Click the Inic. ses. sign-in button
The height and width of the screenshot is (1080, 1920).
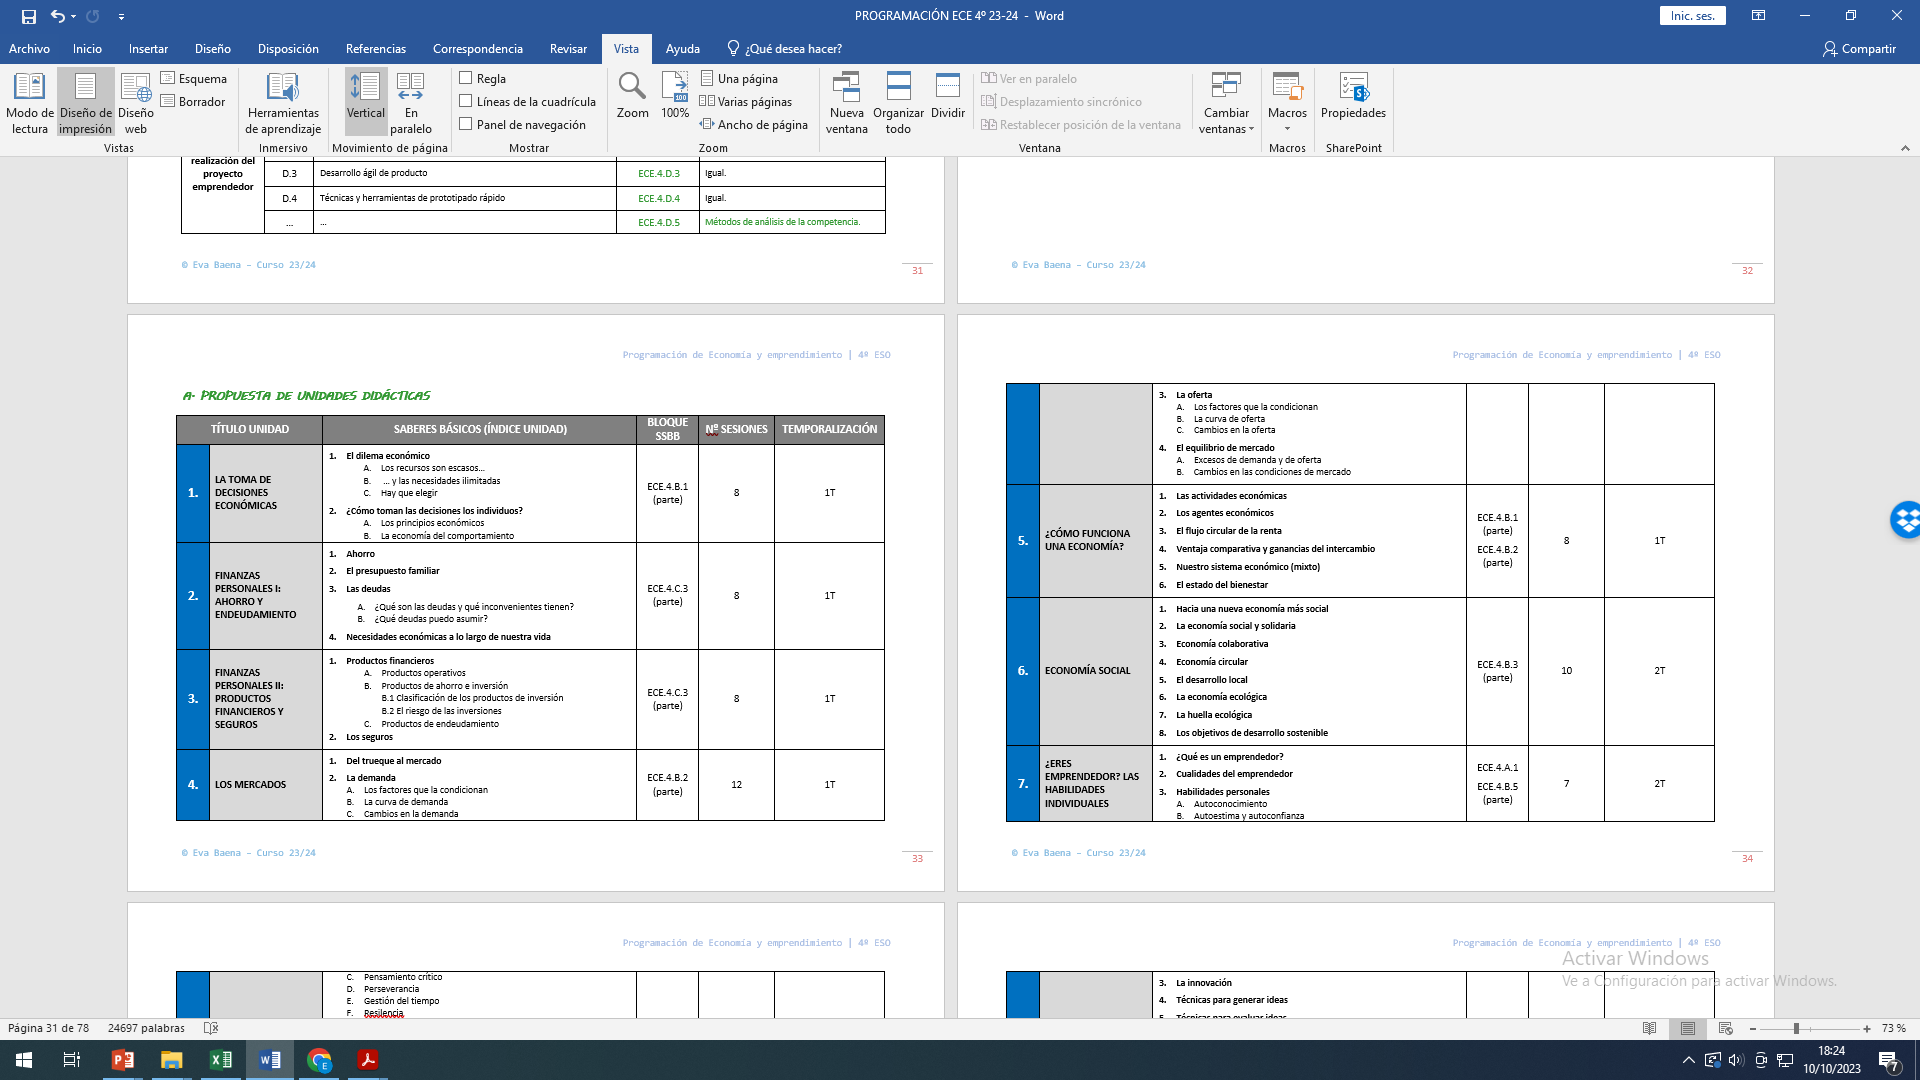[x=1692, y=16]
